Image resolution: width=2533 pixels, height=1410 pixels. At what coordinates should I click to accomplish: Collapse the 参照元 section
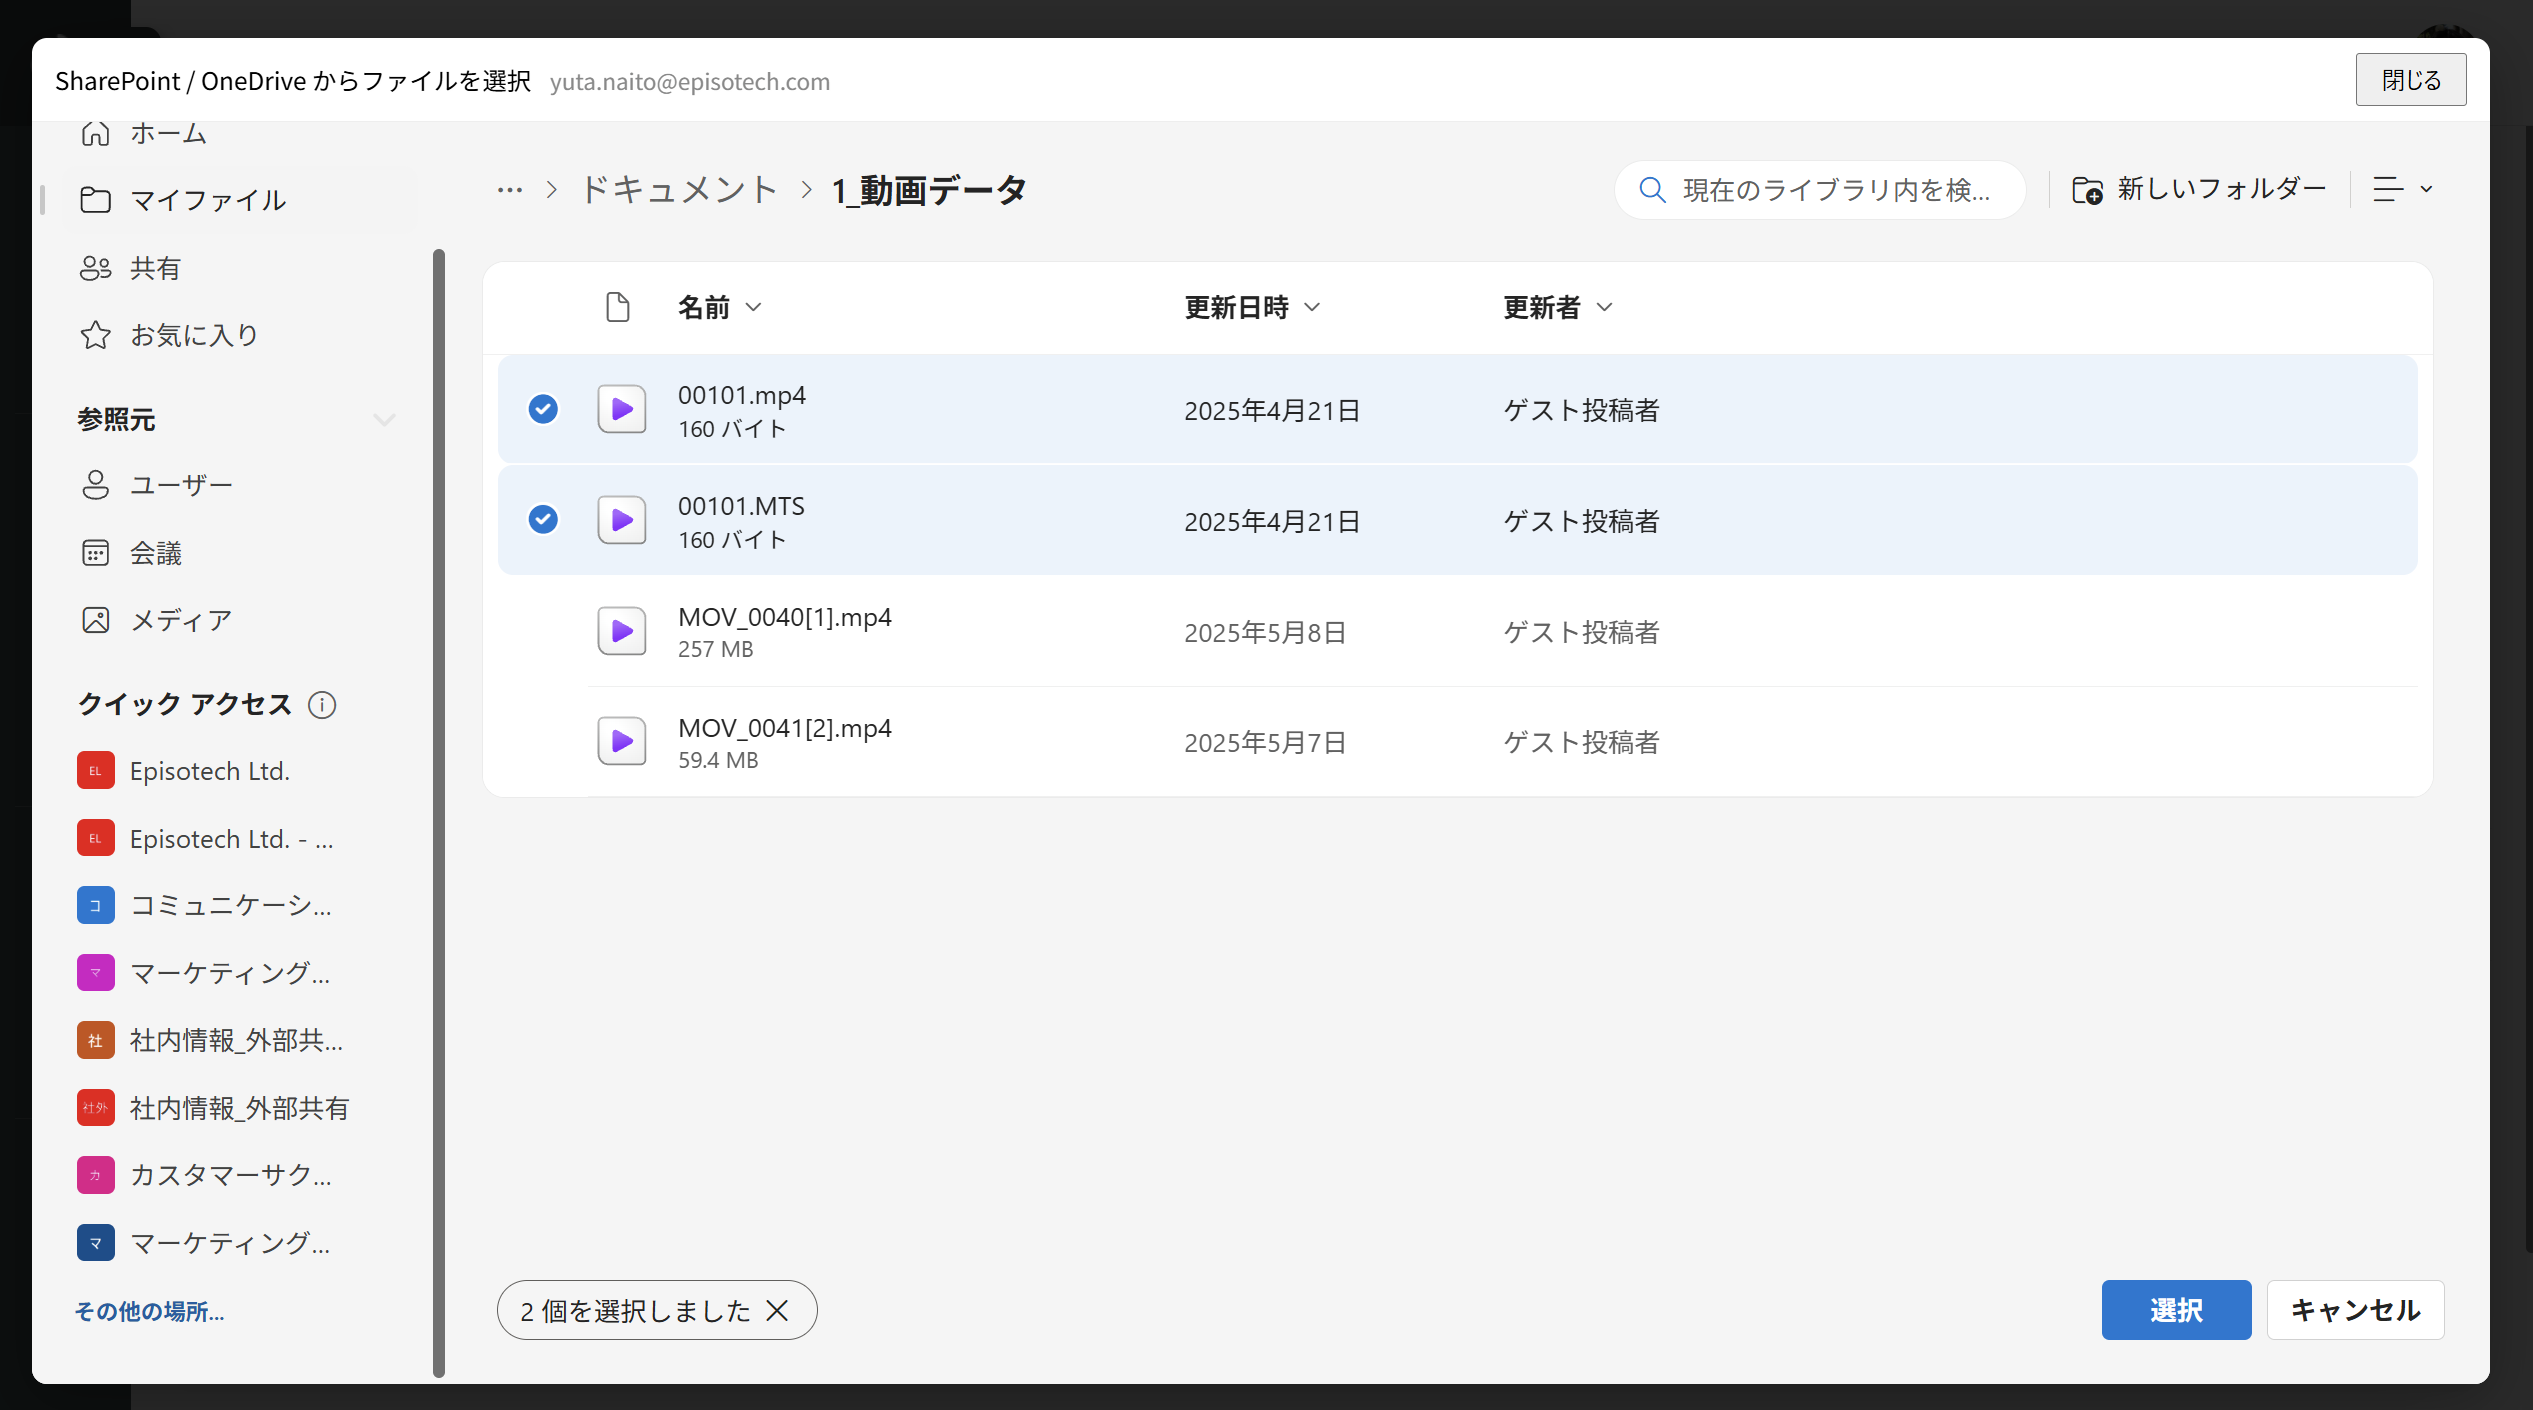385,420
